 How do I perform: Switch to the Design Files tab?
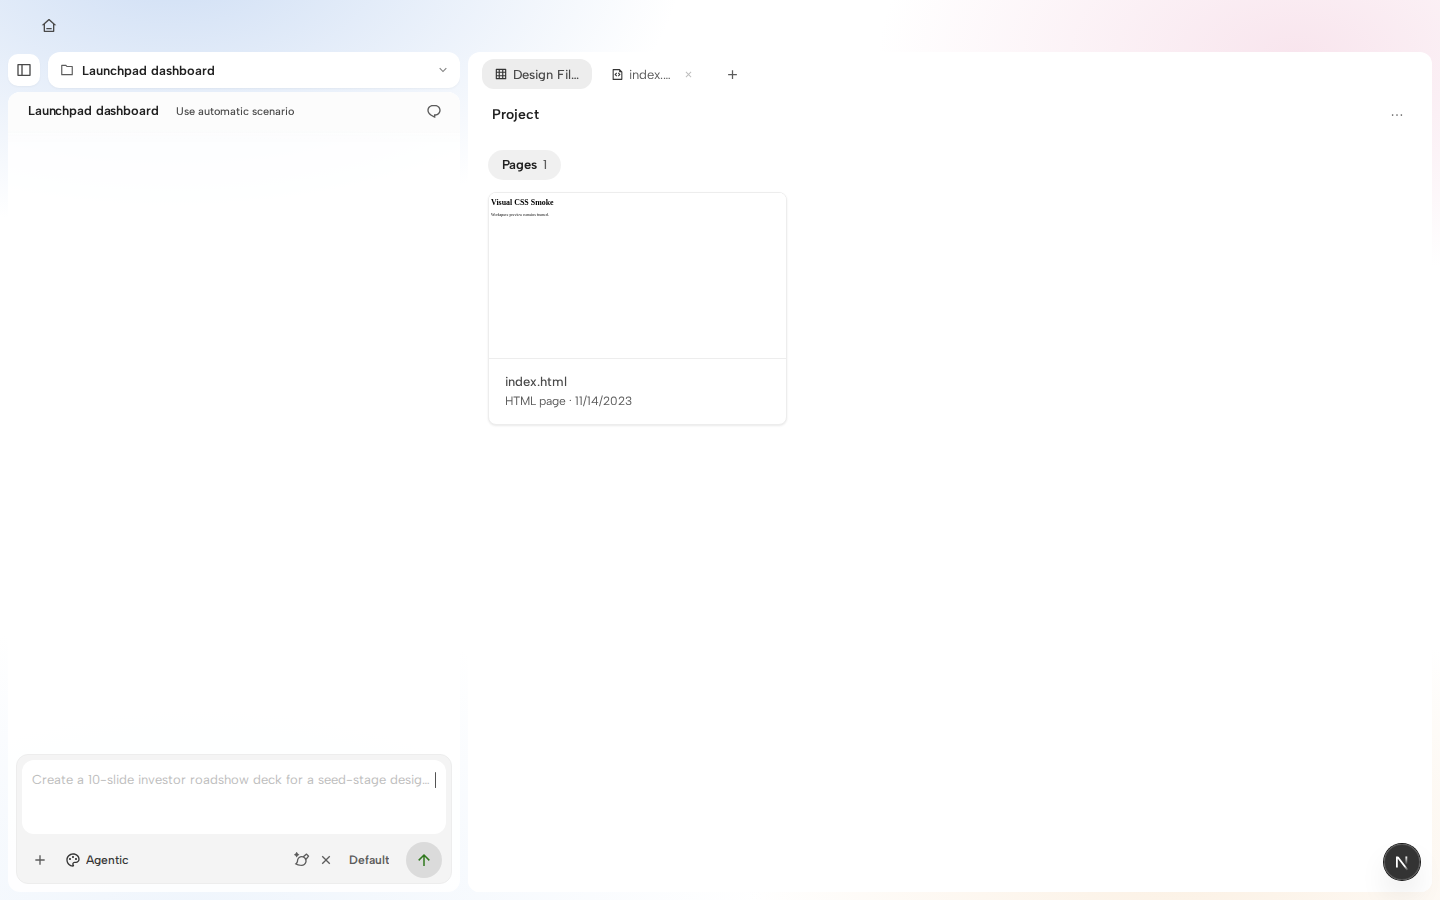[537, 74]
